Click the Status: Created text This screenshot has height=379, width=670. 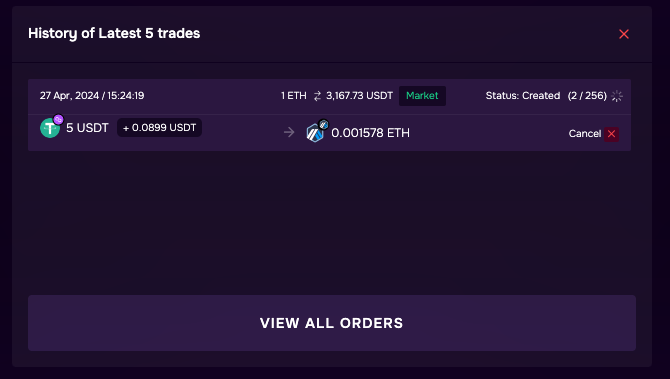tap(523, 96)
